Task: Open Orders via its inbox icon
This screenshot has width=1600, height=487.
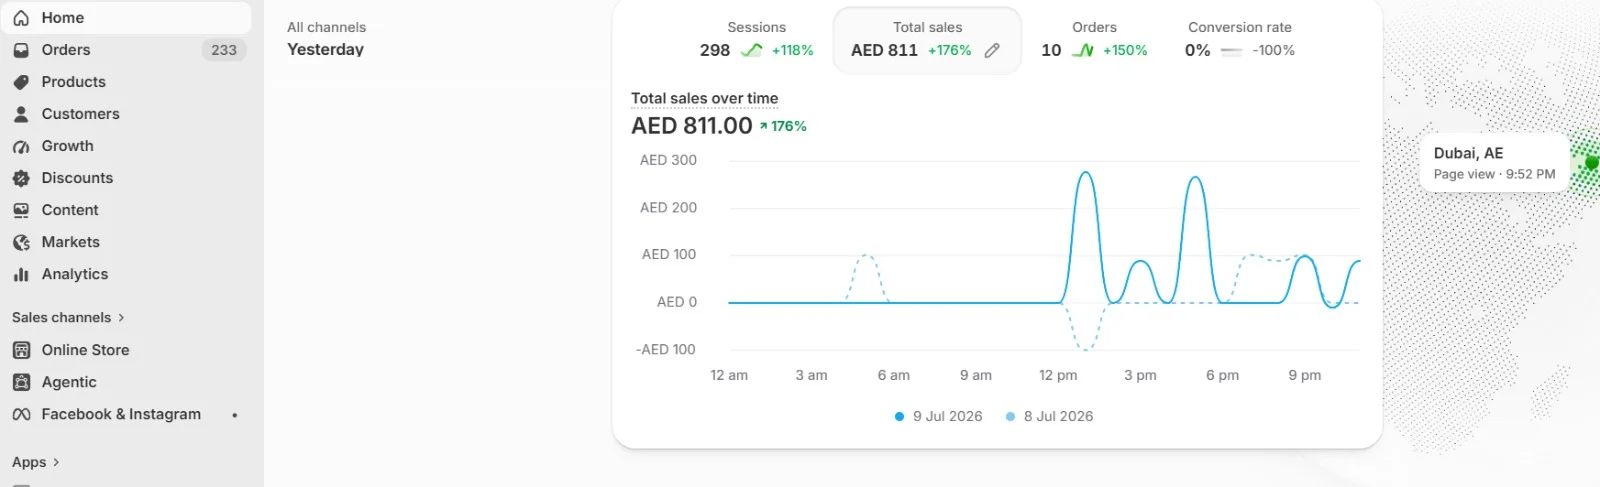Action: click(21, 50)
